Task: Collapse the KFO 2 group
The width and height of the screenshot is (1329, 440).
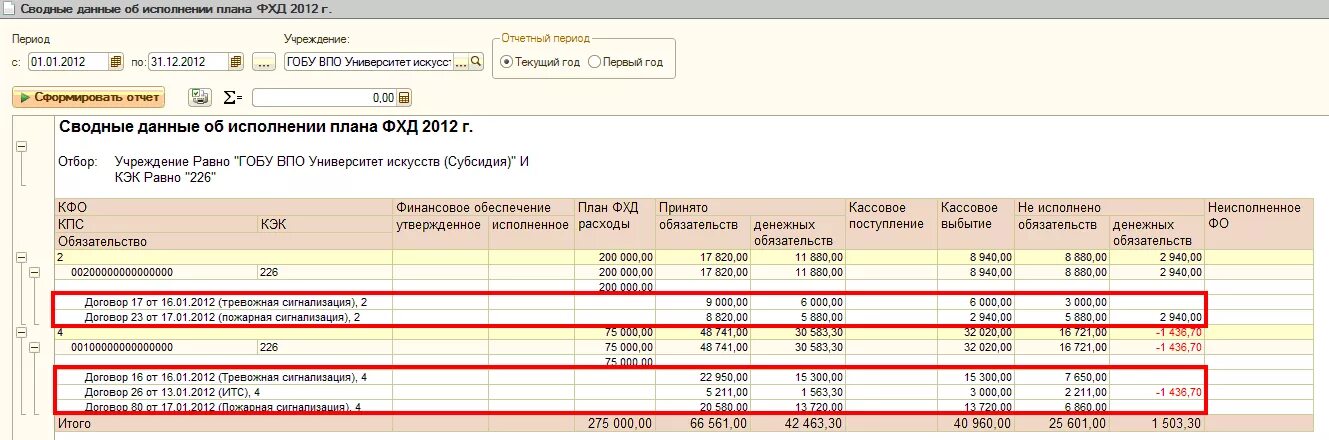Action: 21,257
